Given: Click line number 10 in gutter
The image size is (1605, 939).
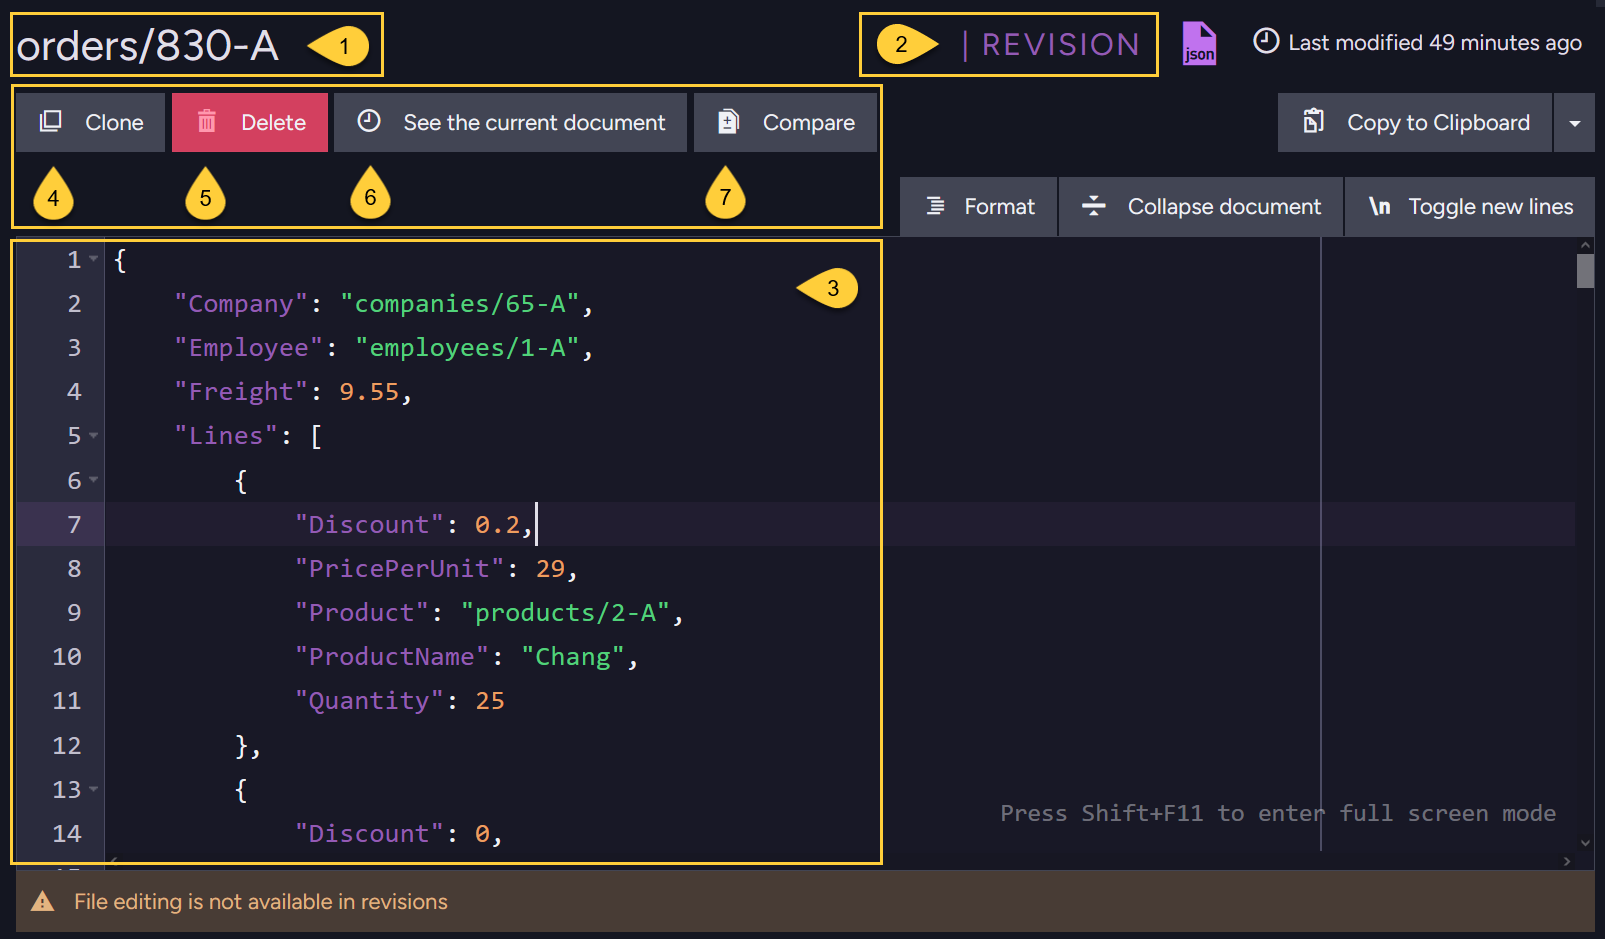Looking at the screenshot, I should point(66,657).
